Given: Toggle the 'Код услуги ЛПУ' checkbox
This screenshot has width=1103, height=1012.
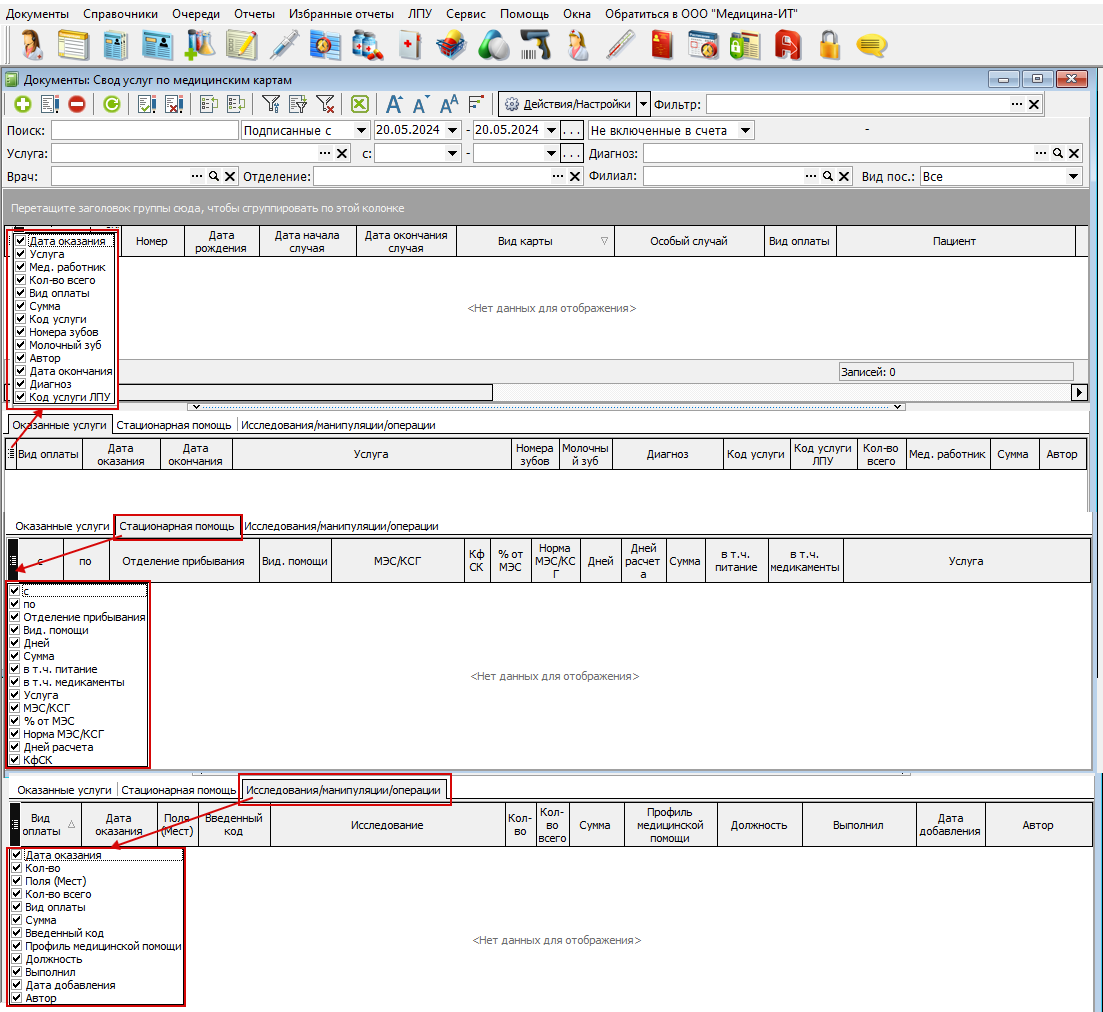Looking at the screenshot, I should coord(20,397).
